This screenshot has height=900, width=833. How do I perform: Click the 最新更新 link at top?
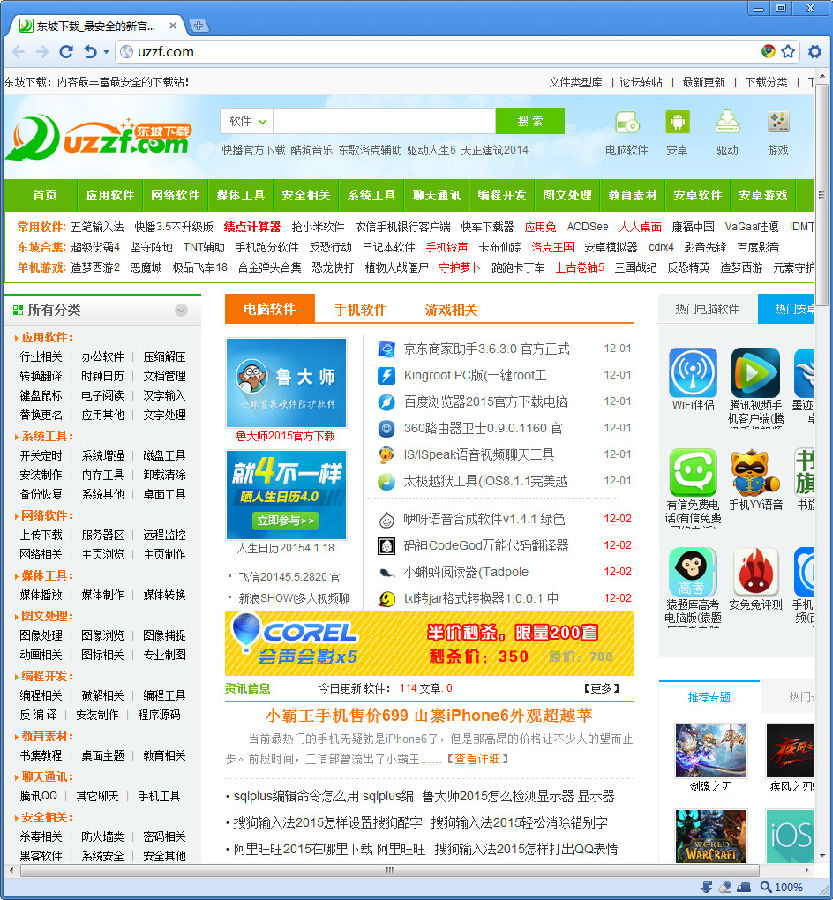click(704, 82)
